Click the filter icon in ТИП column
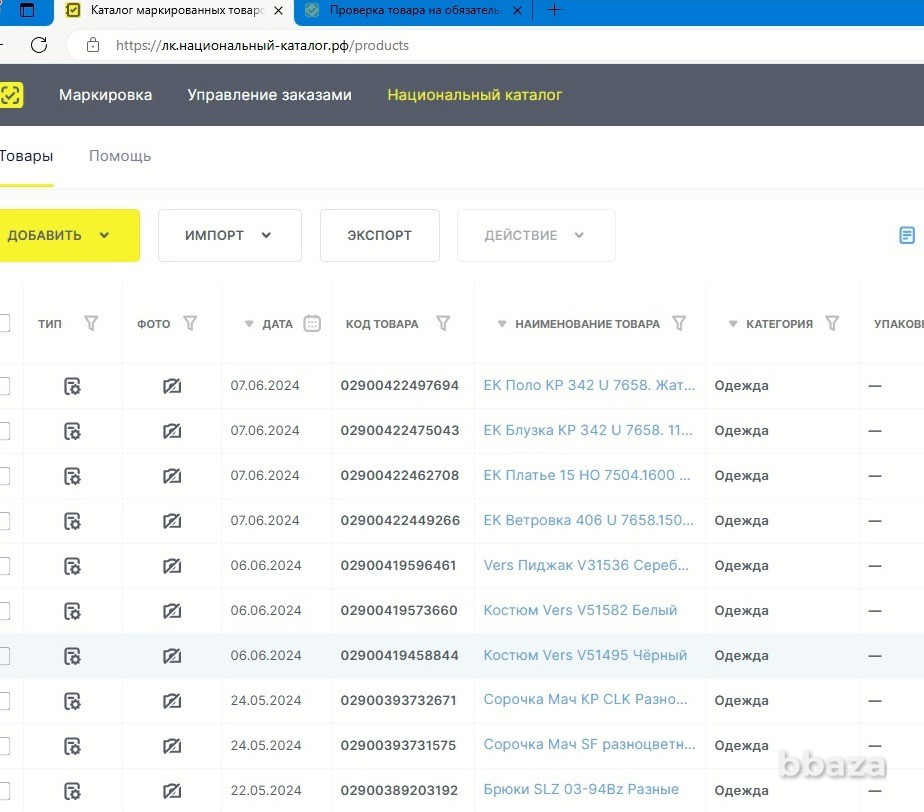 pos(91,323)
